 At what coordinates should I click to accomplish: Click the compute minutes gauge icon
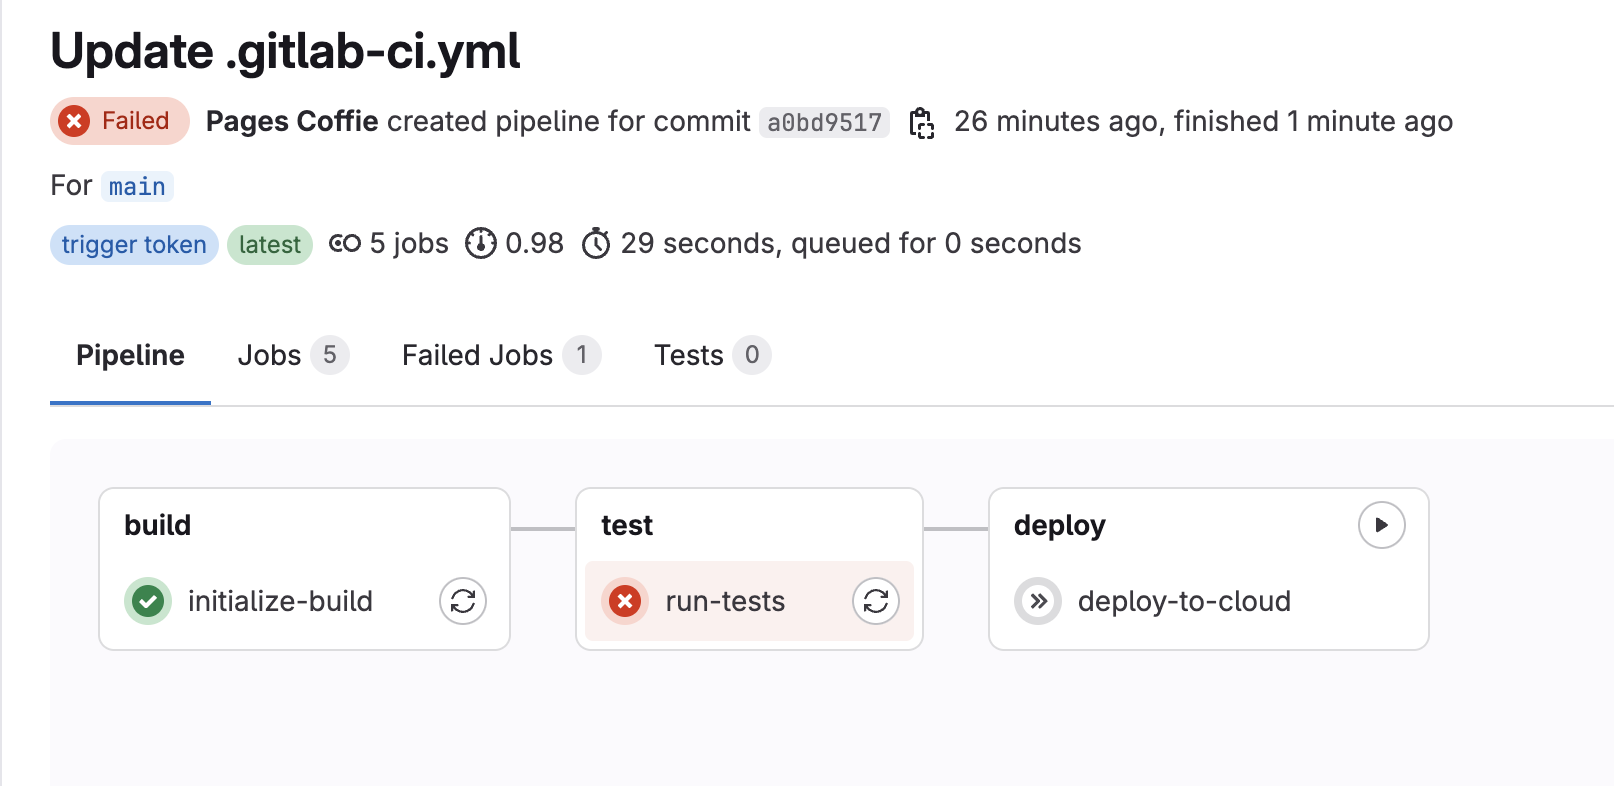click(x=481, y=244)
